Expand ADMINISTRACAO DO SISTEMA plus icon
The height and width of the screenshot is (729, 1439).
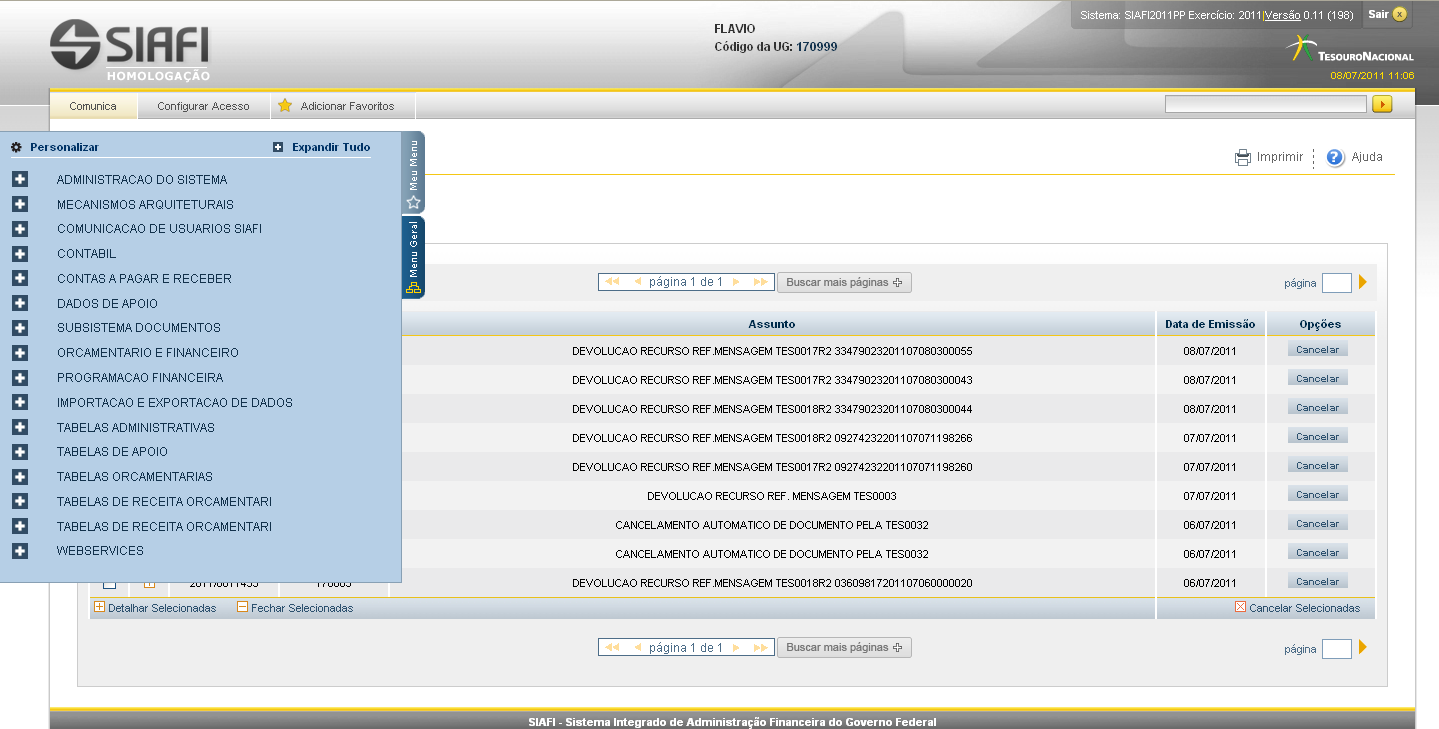coord(20,180)
